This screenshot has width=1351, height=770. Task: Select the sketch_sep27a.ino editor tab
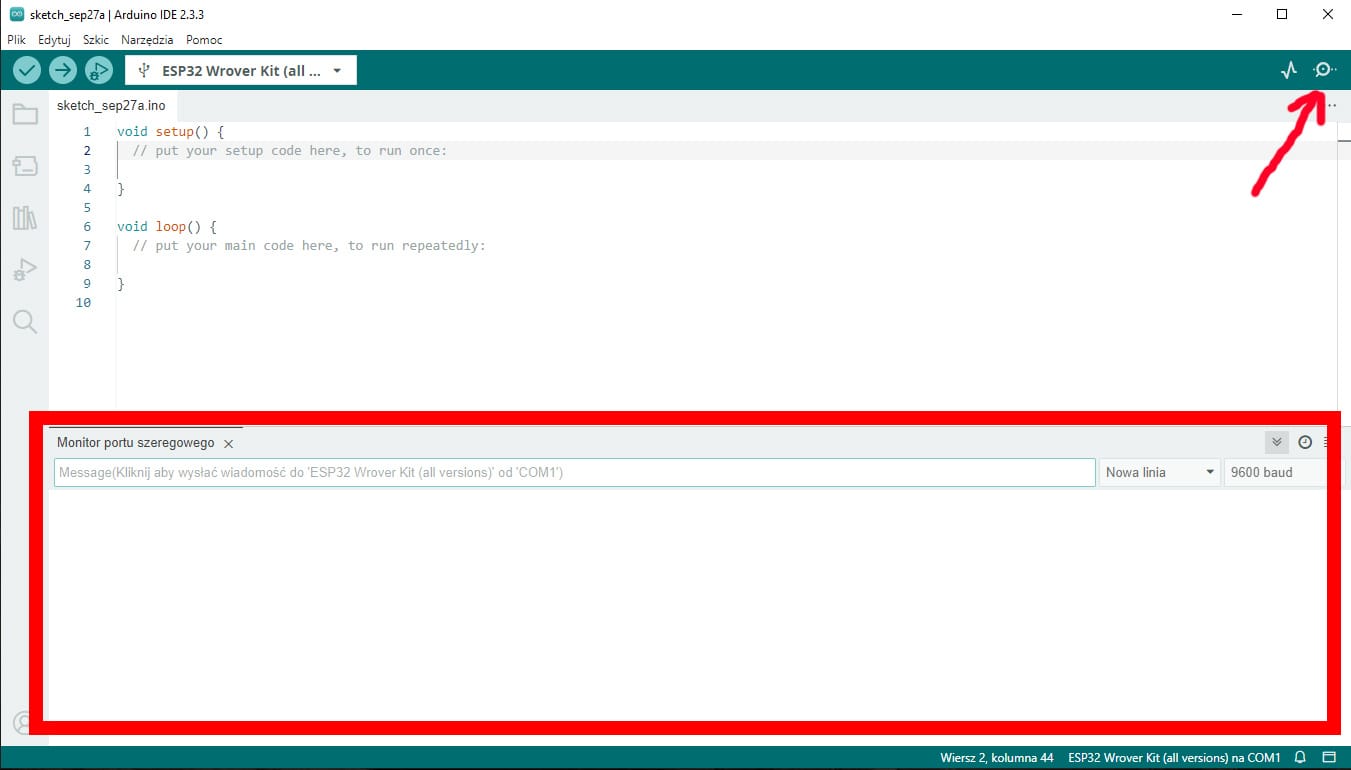tap(111, 105)
